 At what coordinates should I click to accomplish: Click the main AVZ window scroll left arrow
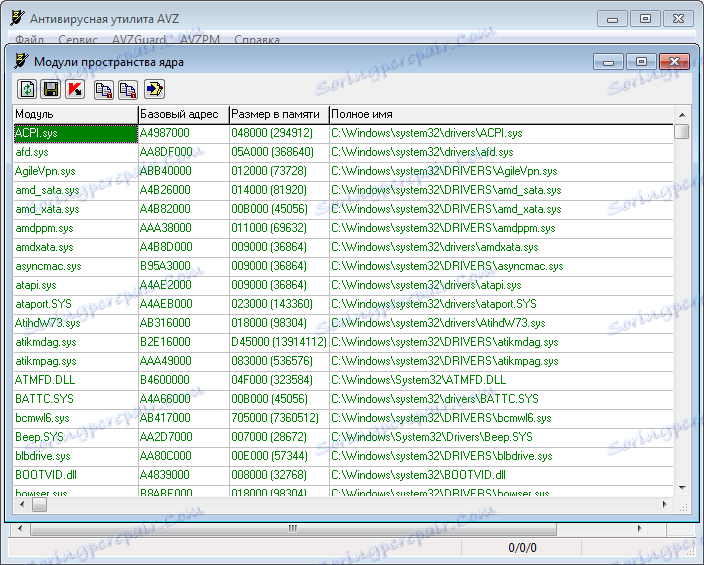click(x=20, y=529)
